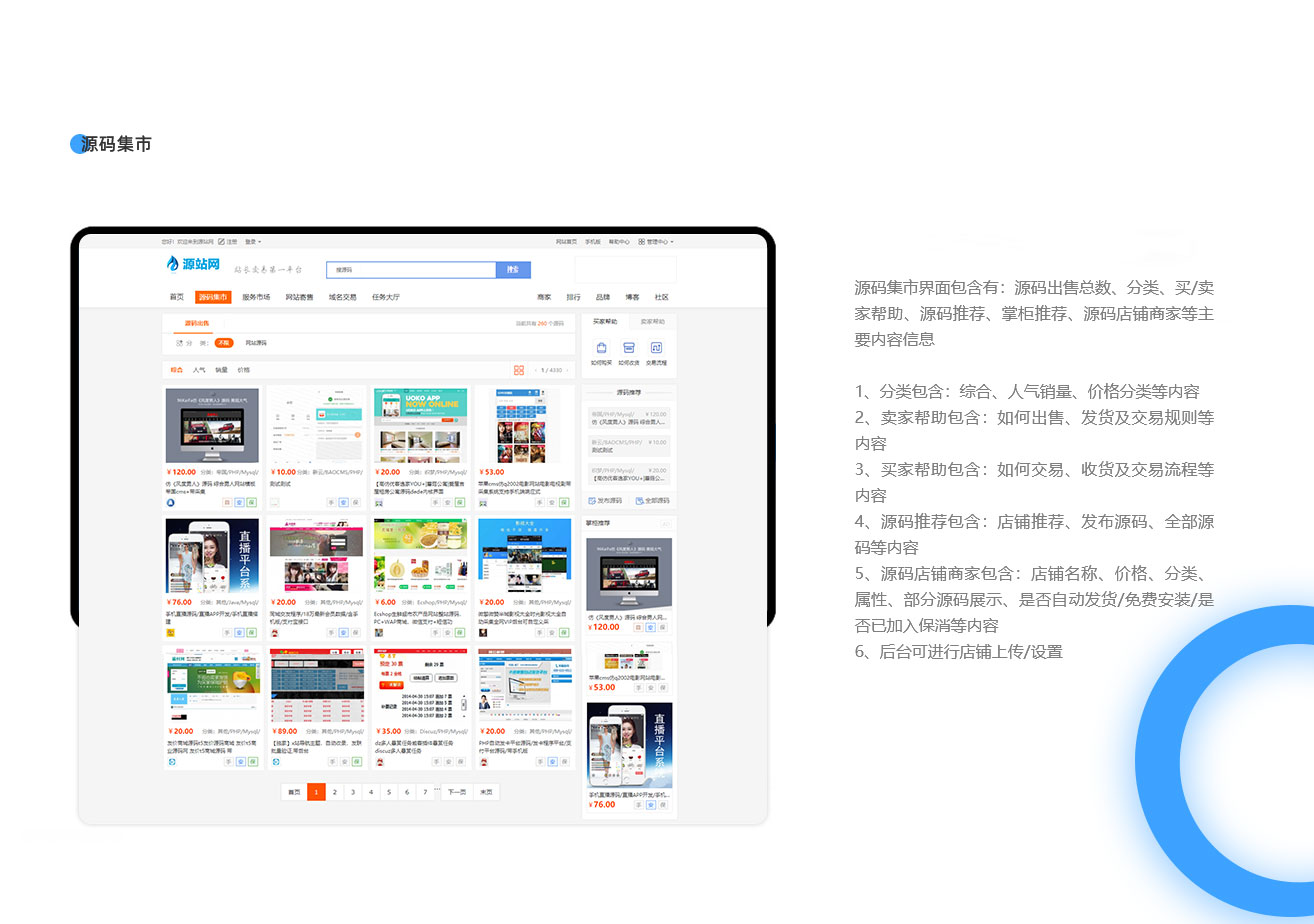
Task: Go to 首页 in the navigation bar
Action: [x=177, y=297]
